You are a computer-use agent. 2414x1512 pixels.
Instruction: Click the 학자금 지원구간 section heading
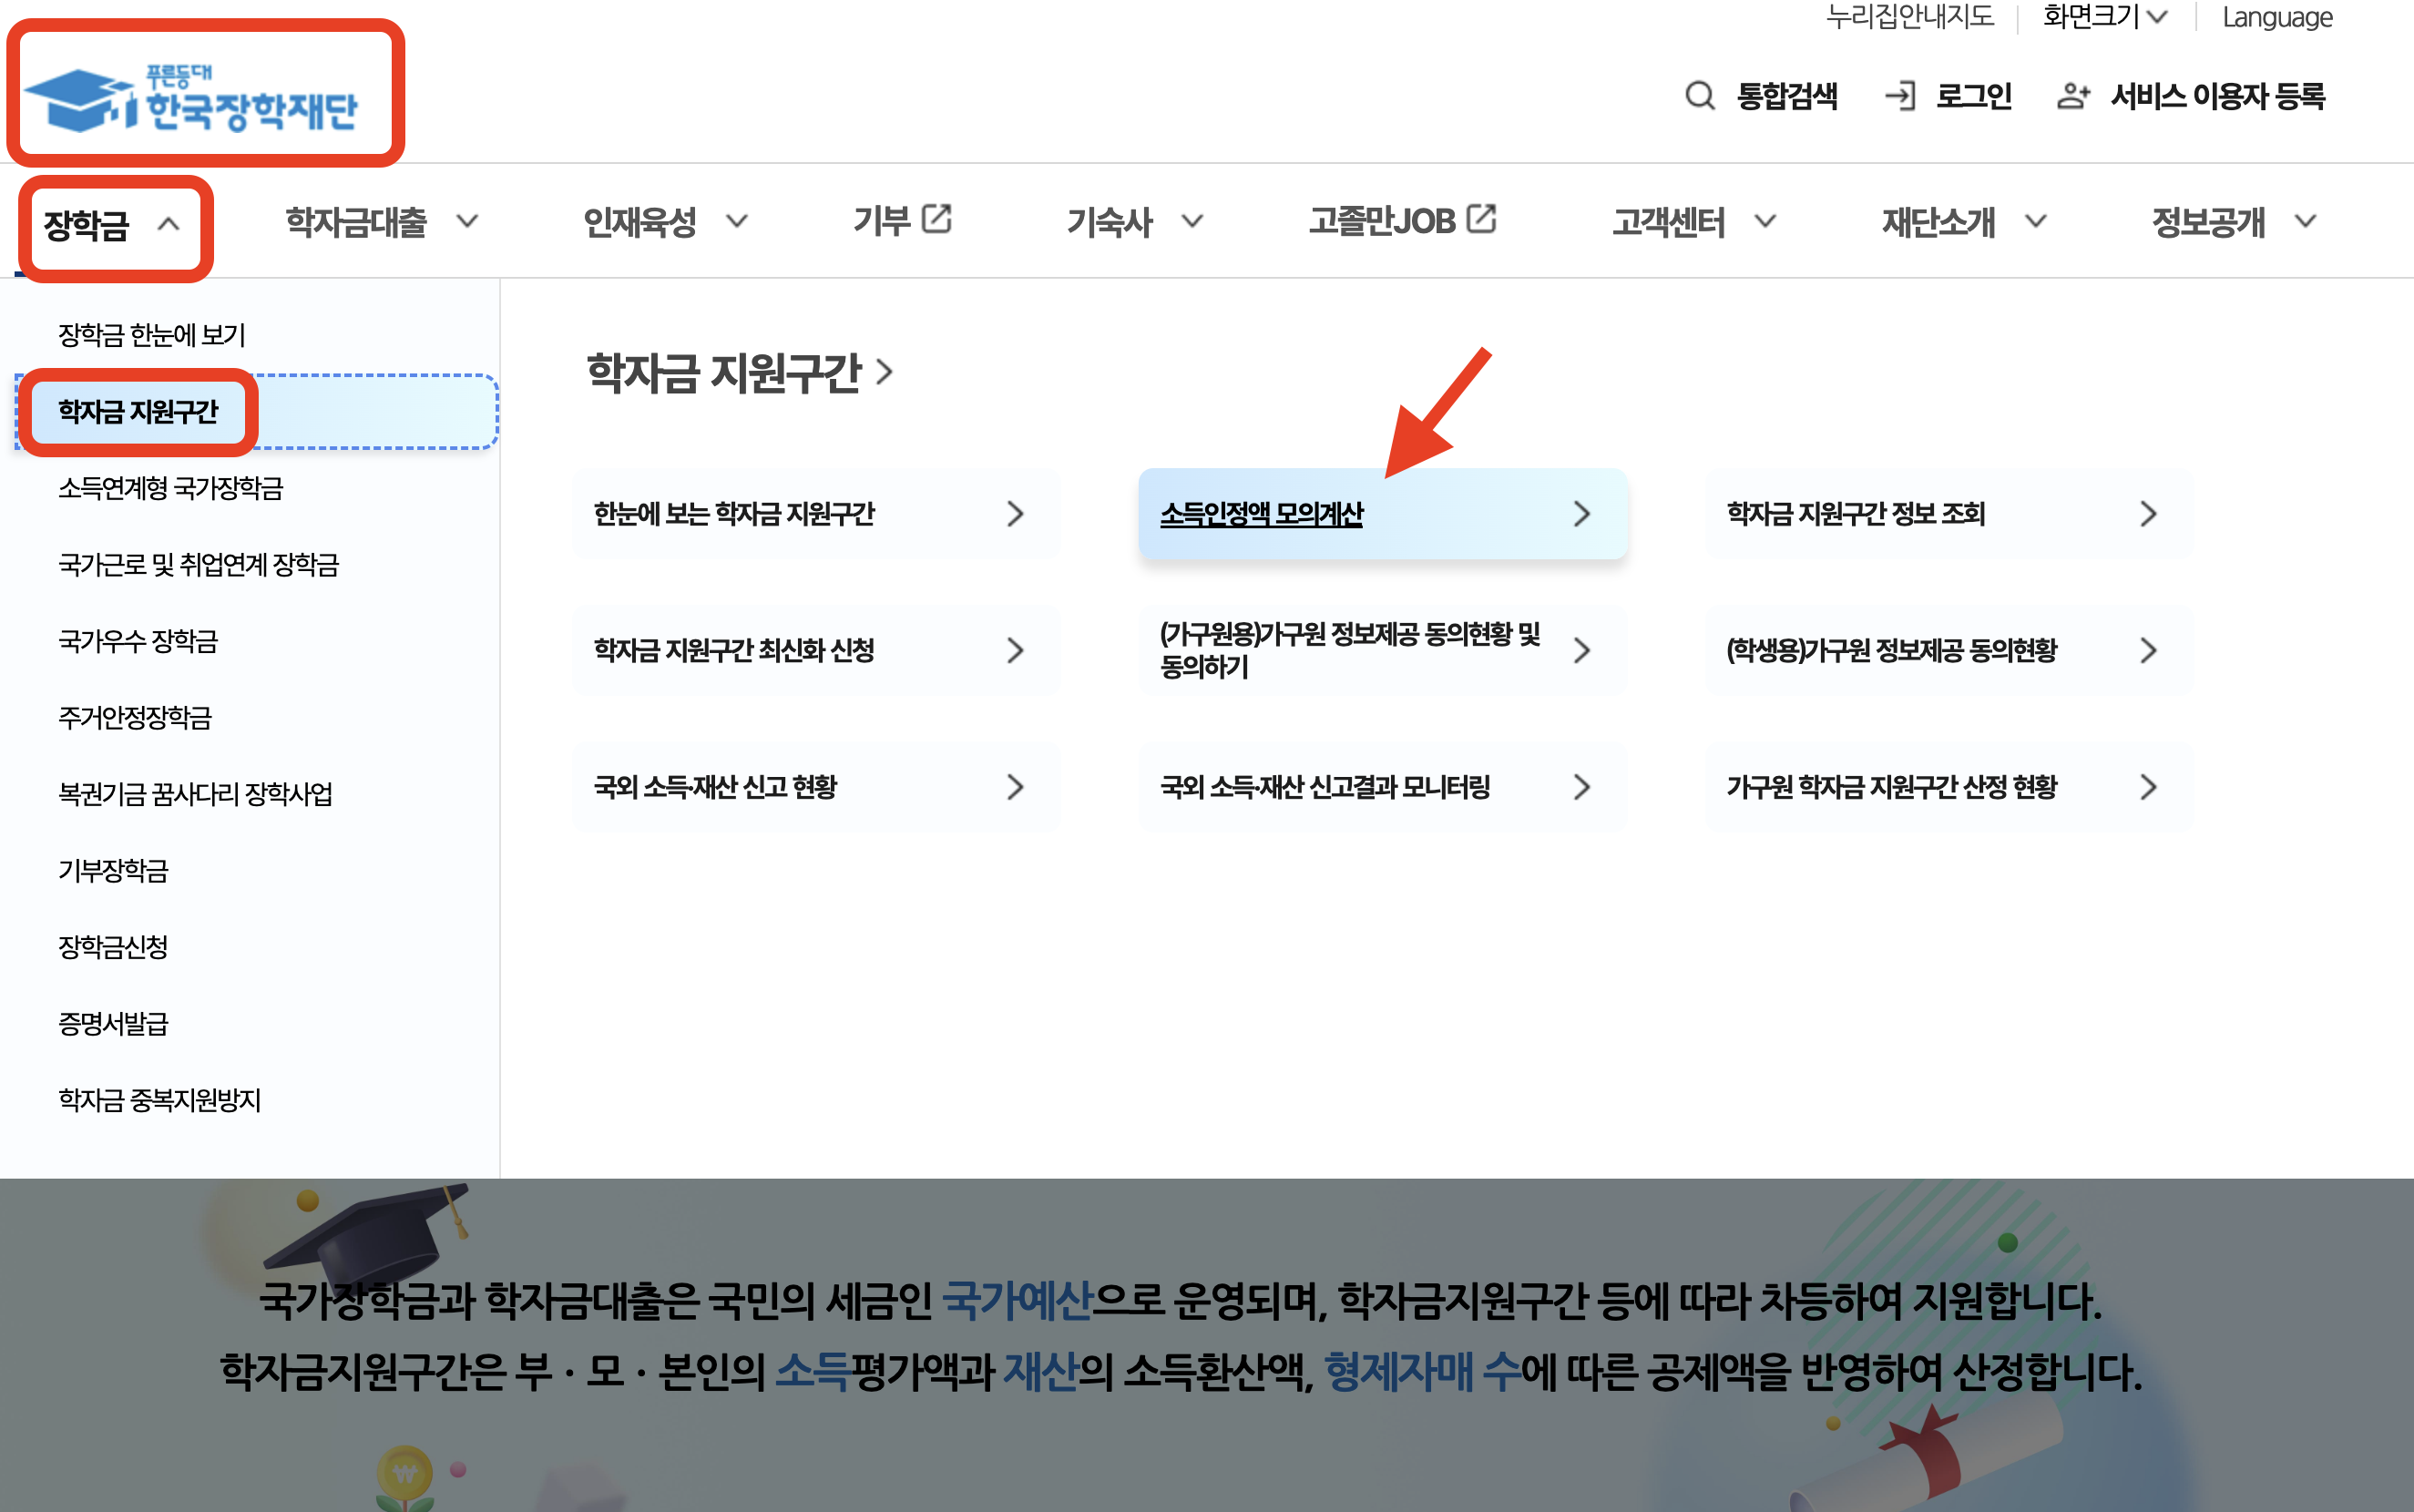point(724,373)
